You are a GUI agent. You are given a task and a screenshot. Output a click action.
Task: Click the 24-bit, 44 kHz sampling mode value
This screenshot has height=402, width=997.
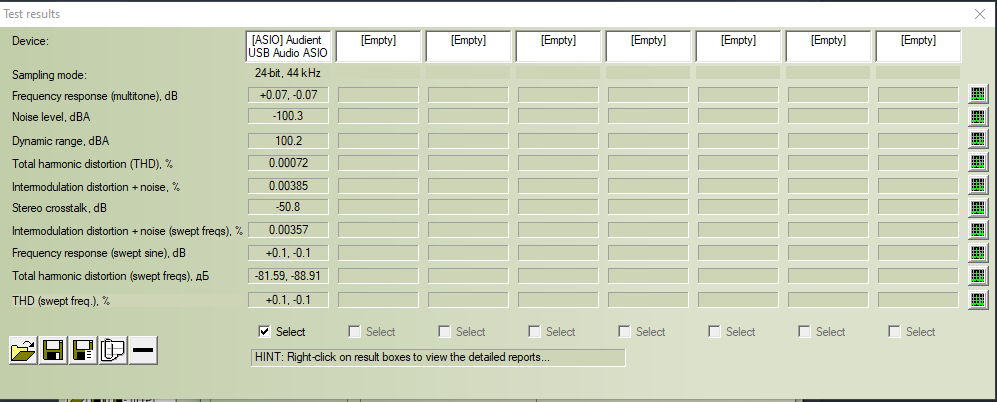[288, 73]
